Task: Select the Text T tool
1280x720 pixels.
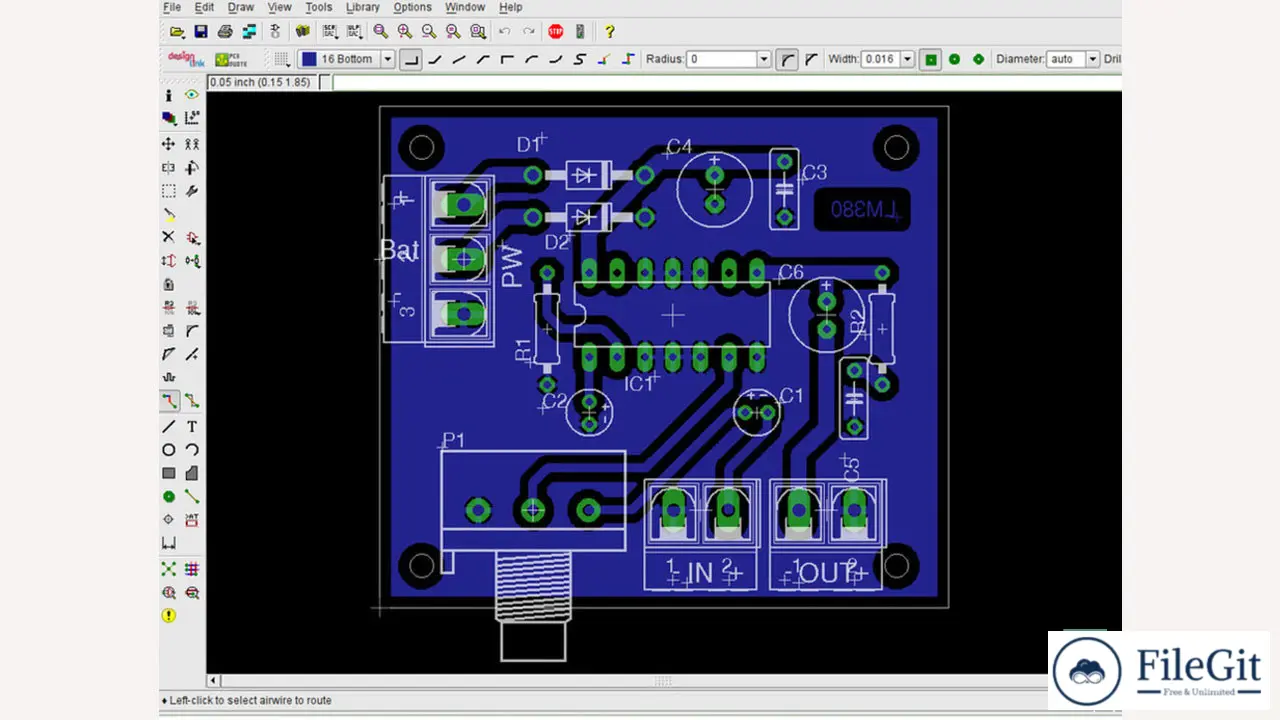Action: coord(191,426)
